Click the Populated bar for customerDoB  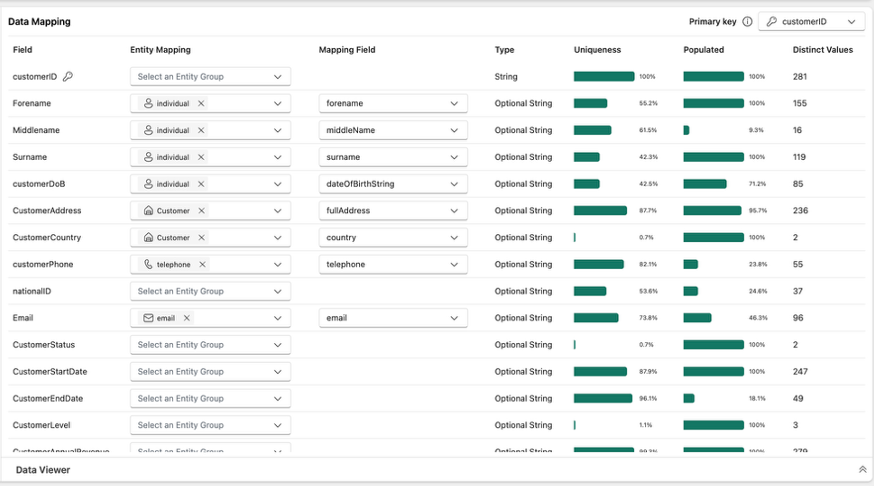(x=705, y=184)
